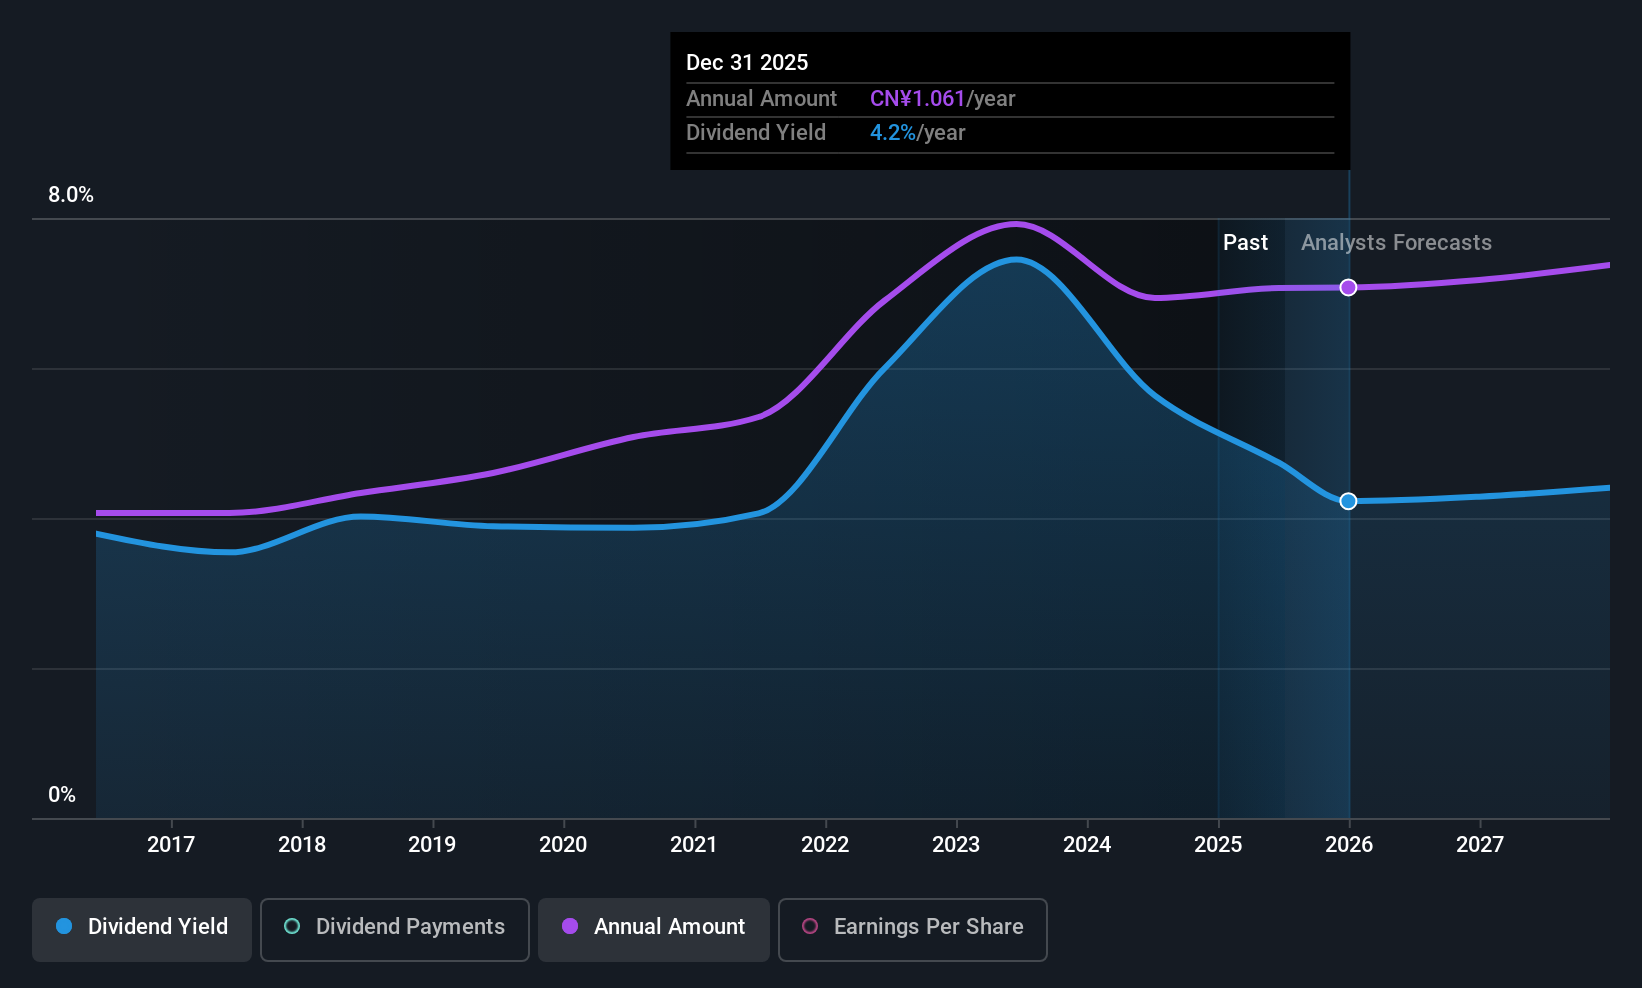Click the Annual Amount row label in tooltip

[x=761, y=99]
